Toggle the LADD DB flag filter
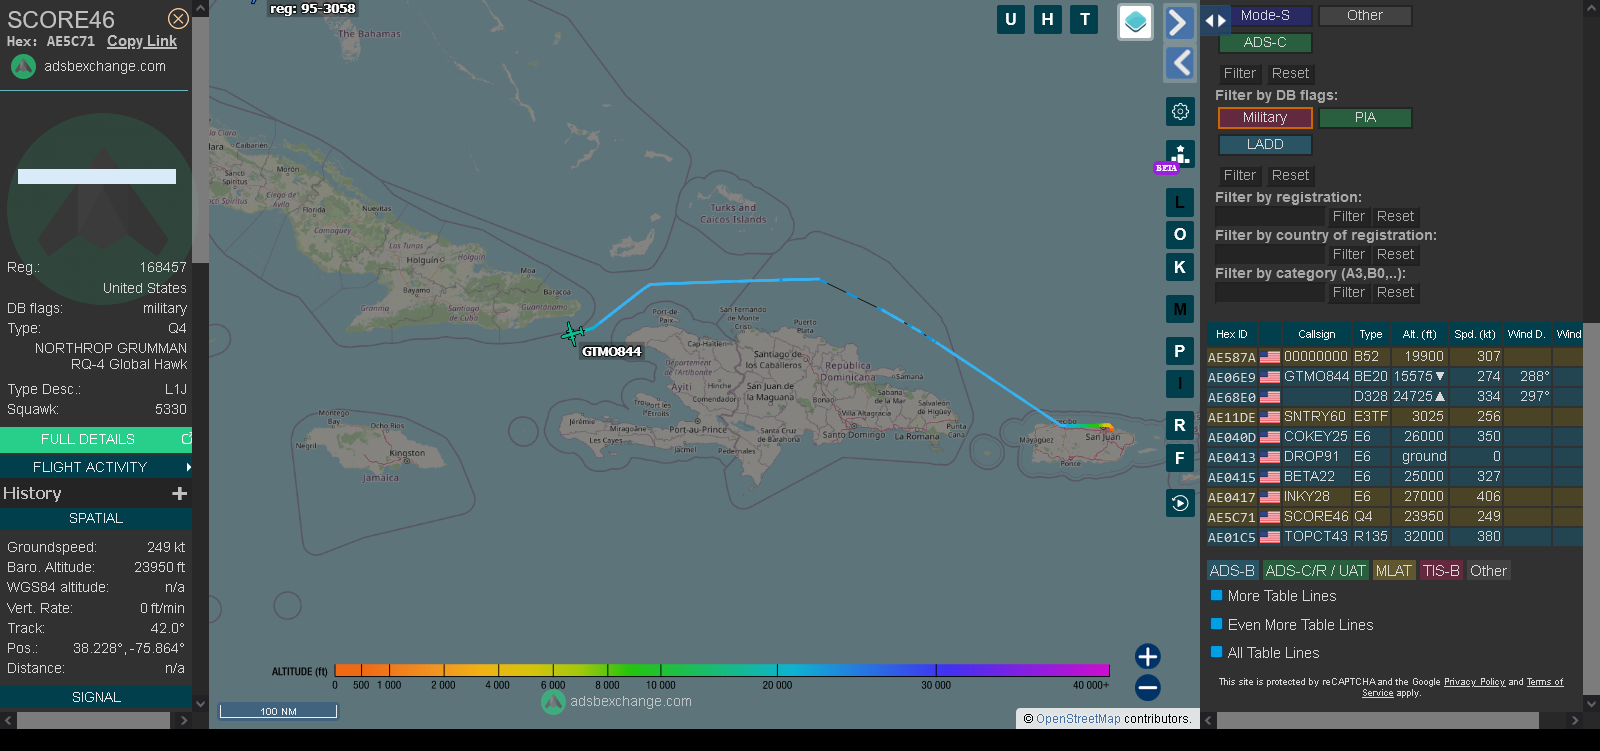 click(x=1265, y=145)
